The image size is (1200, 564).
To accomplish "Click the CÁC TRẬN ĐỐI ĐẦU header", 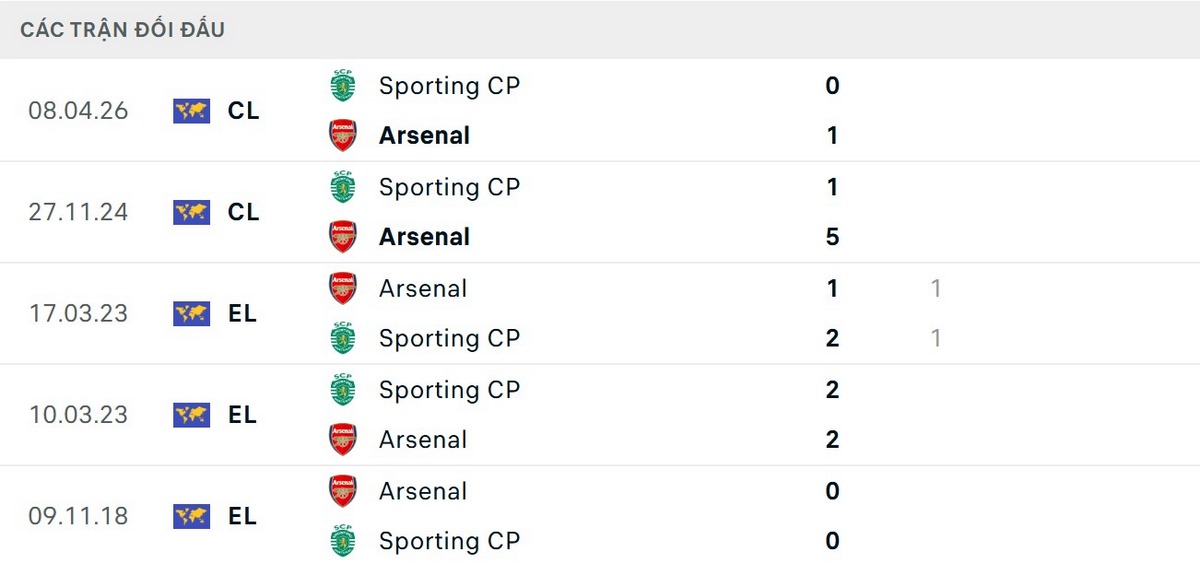I will pyautogui.click(x=122, y=30).
